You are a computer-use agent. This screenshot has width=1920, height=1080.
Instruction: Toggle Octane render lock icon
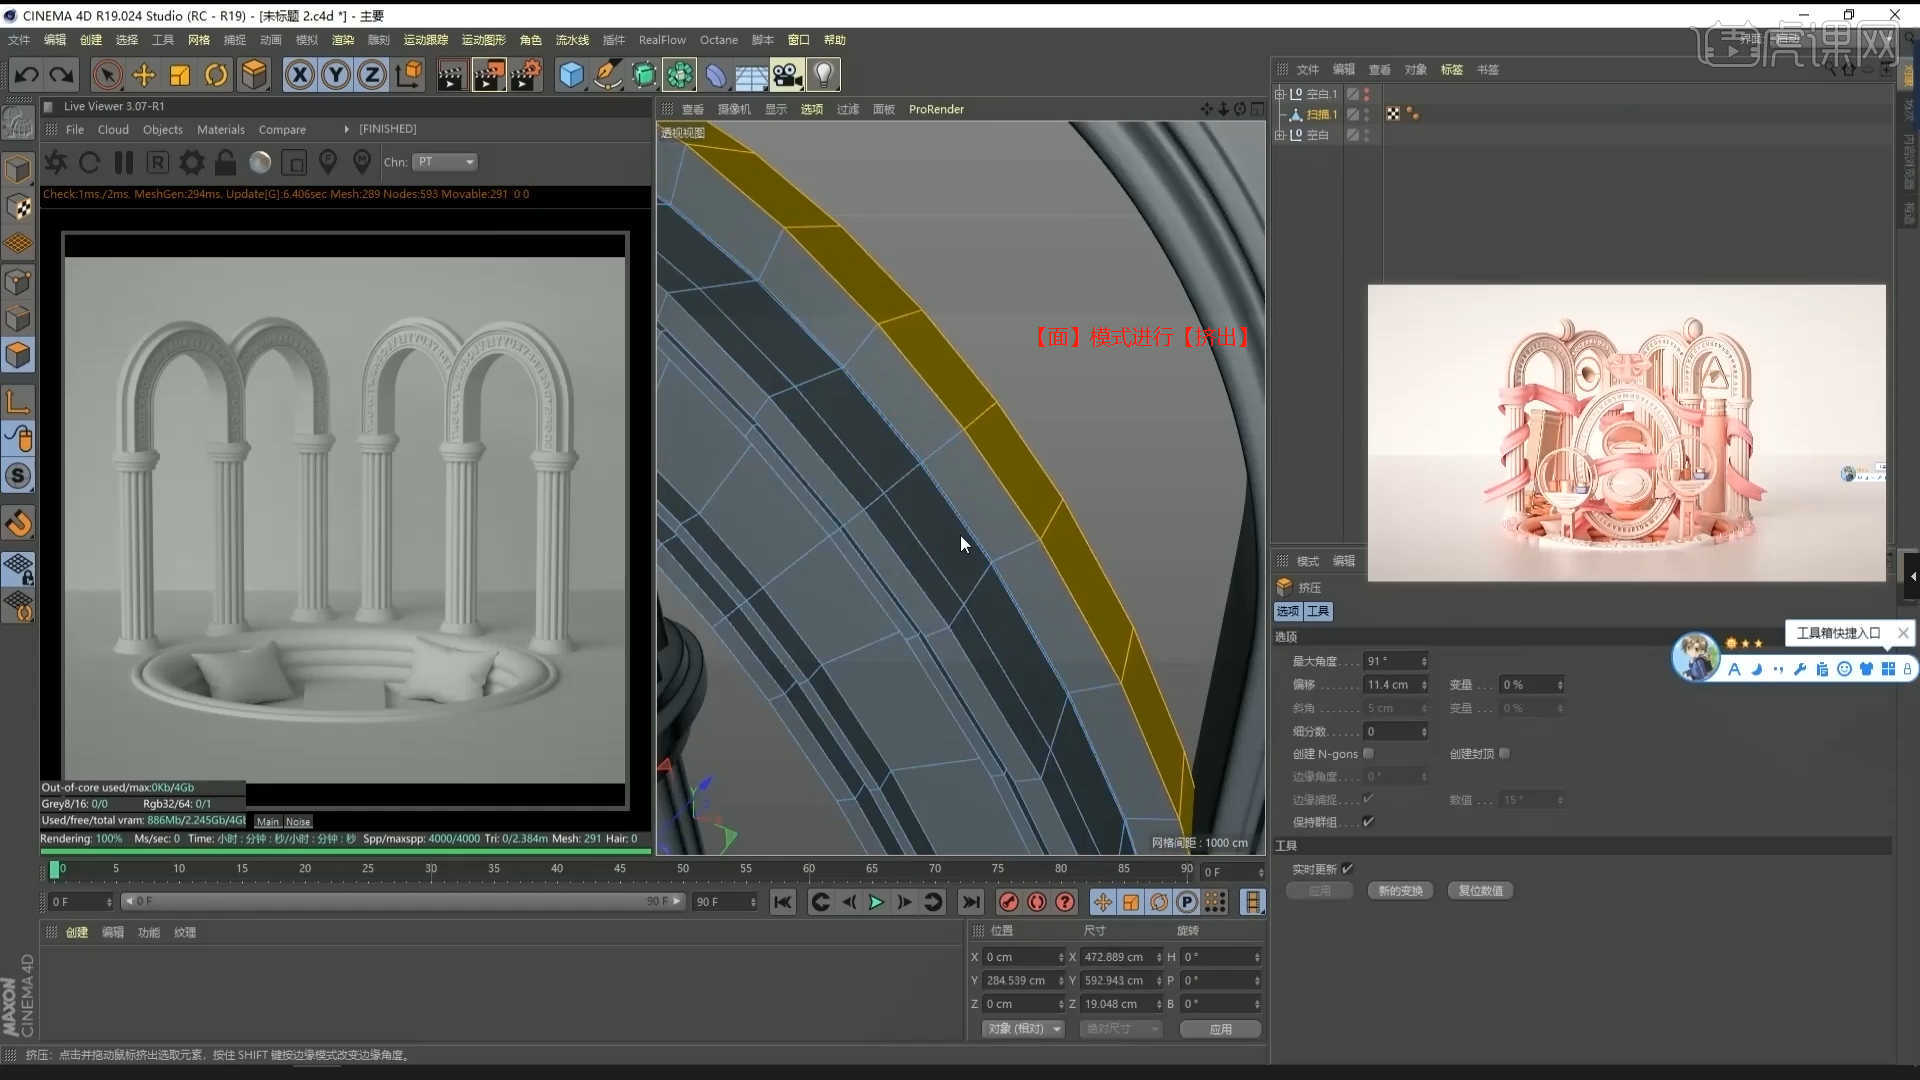click(x=226, y=162)
